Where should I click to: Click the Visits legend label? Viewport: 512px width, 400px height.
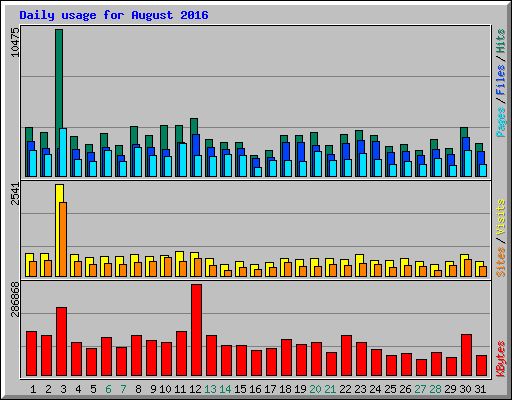501,217
